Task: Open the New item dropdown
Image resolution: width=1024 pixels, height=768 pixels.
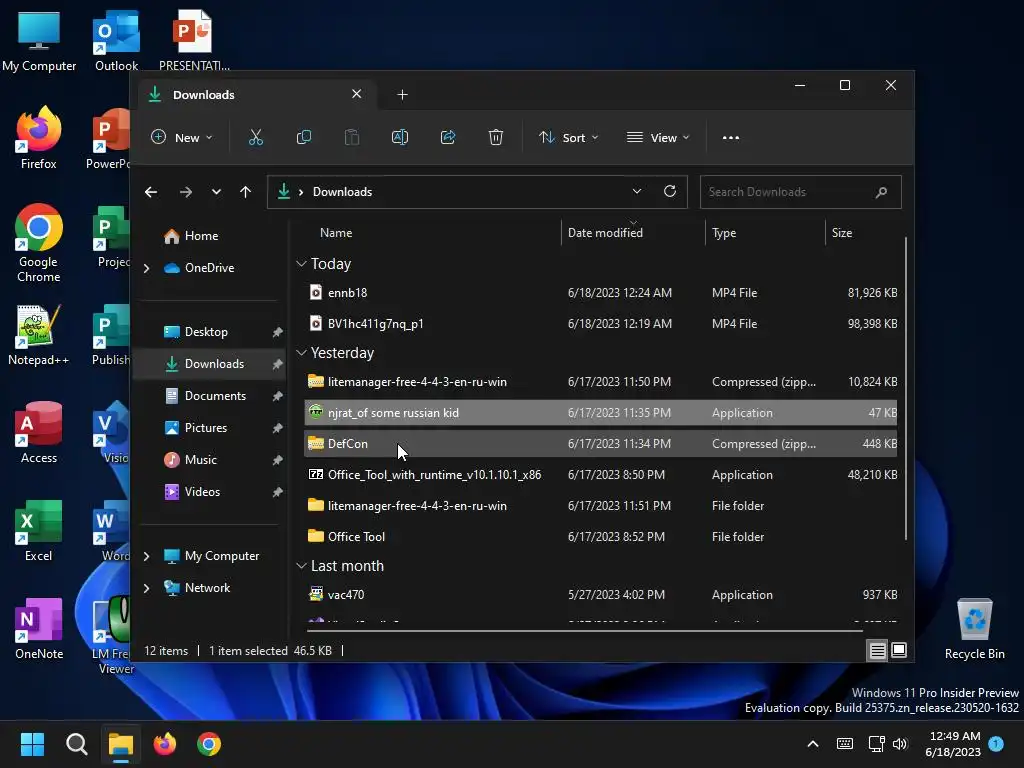Action: point(182,137)
